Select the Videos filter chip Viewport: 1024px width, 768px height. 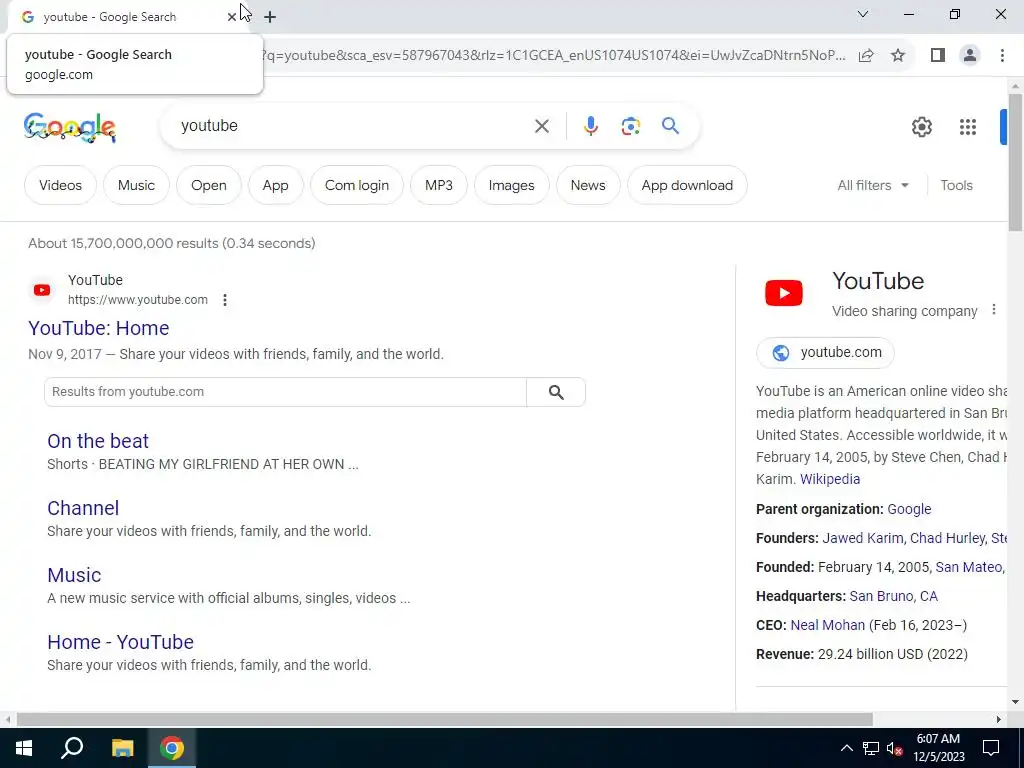click(60, 185)
